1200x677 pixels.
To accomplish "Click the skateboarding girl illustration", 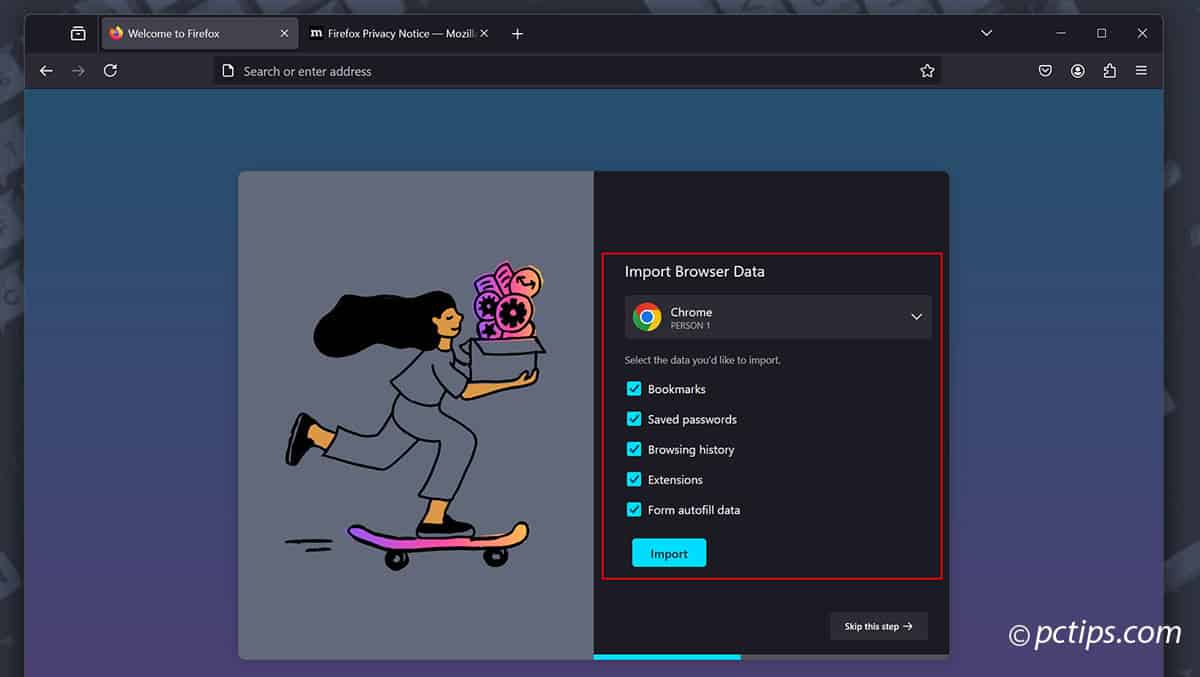I will pos(415,416).
